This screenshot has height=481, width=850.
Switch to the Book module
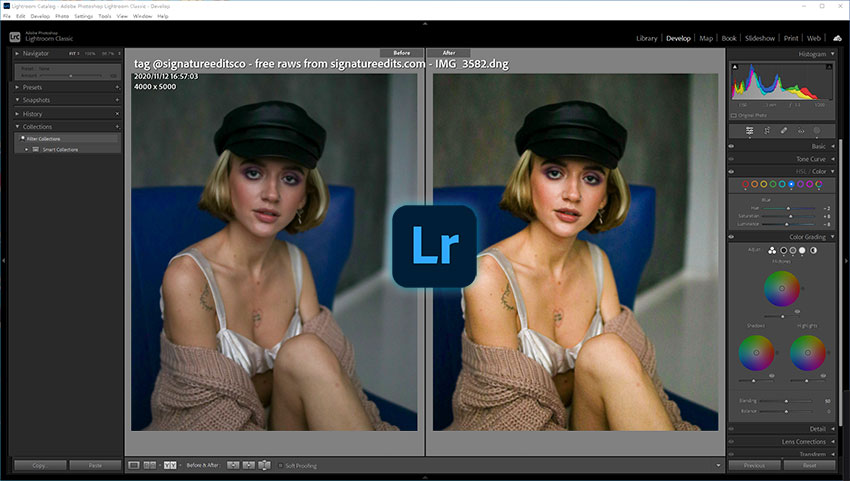tap(729, 39)
